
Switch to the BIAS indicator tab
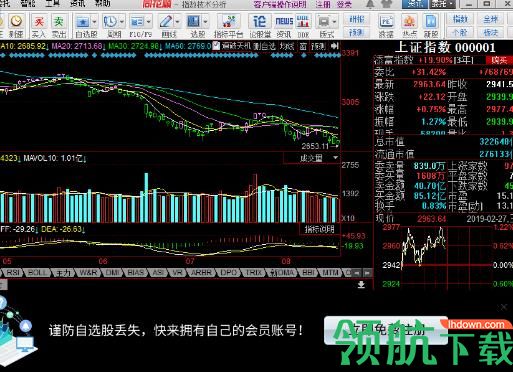pos(136,273)
